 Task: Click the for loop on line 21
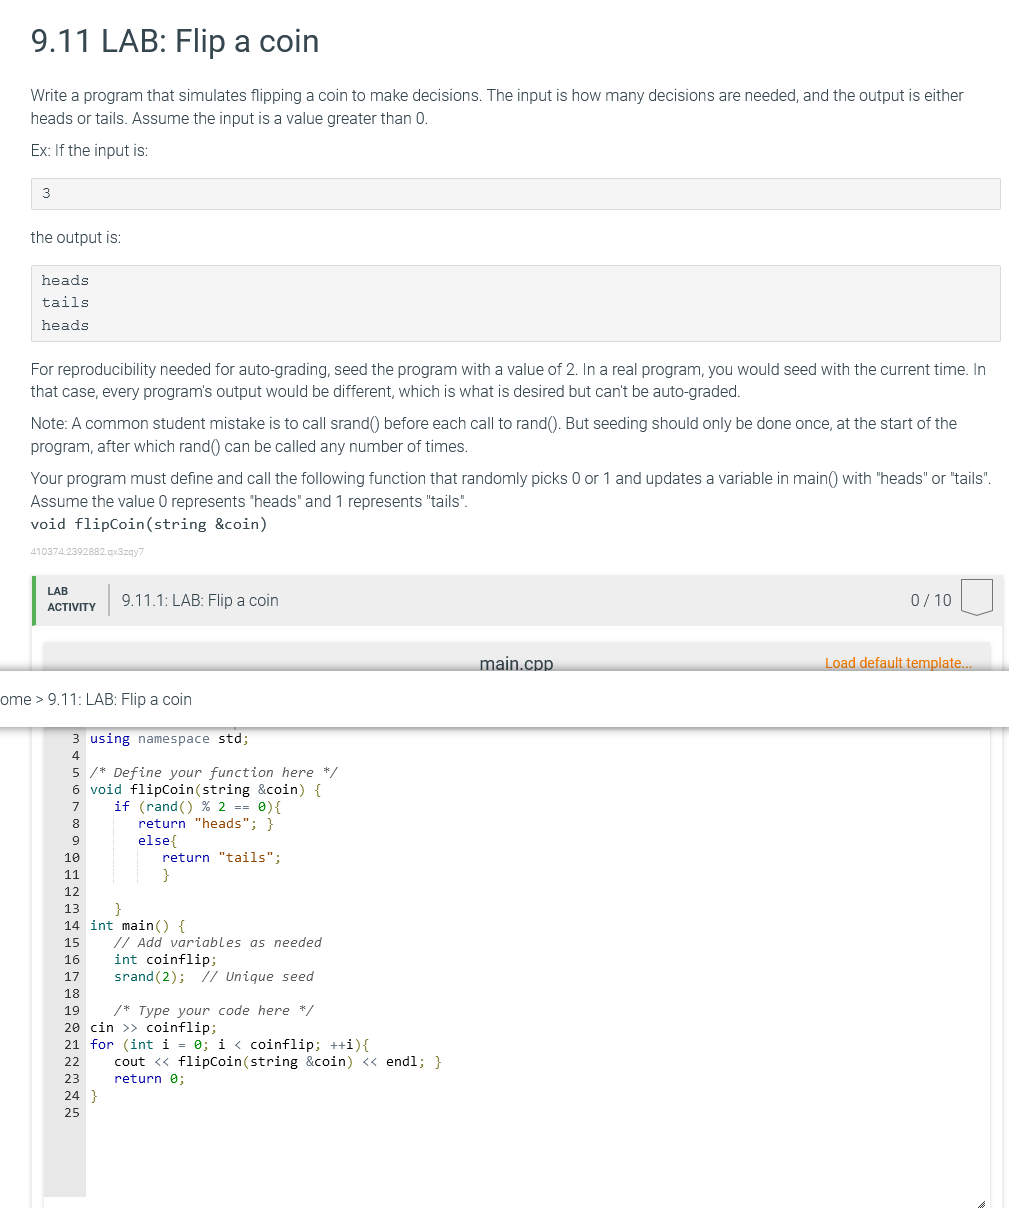(x=228, y=1044)
